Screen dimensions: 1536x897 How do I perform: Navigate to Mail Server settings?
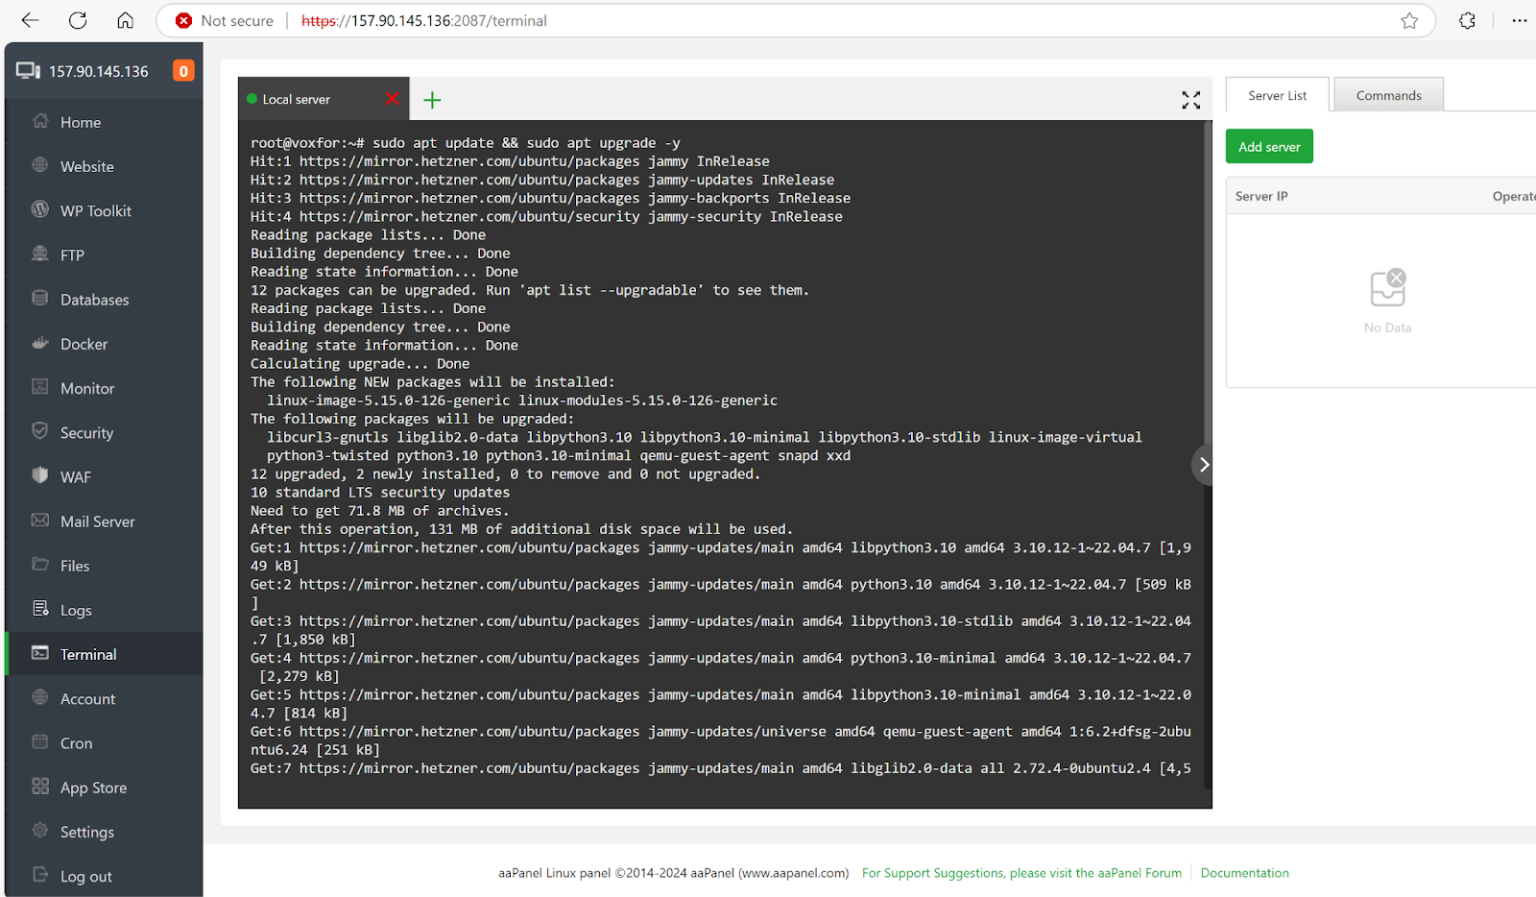pyautogui.click(x=97, y=521)
